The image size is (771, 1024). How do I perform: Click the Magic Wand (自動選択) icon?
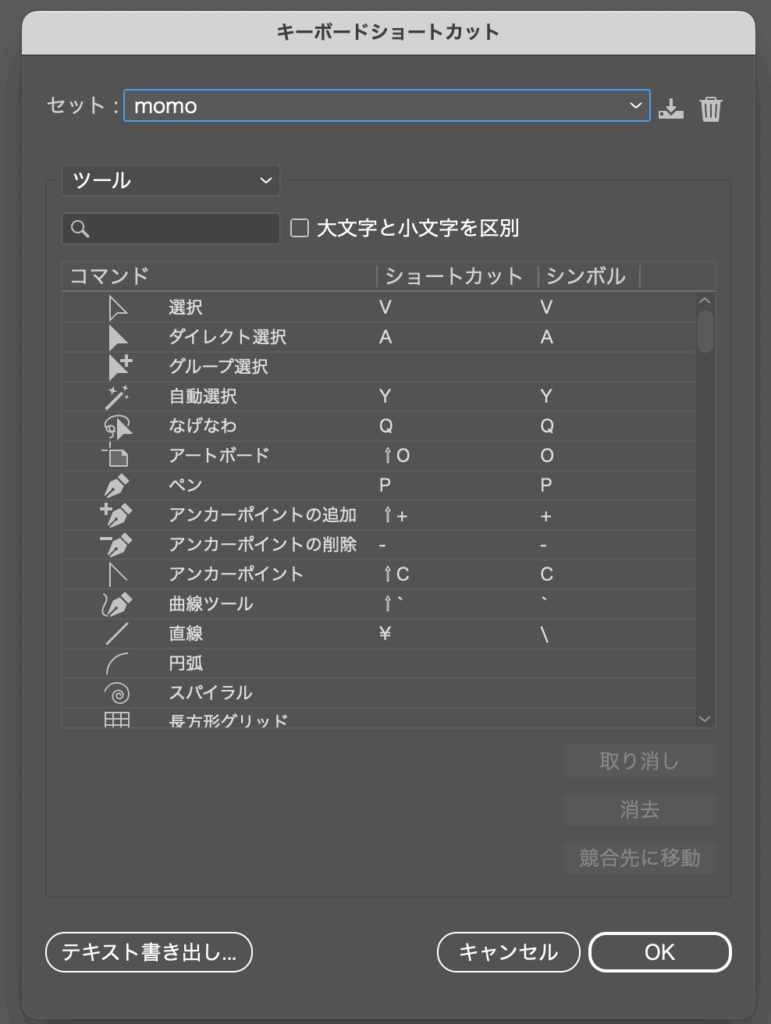pos(118,396)
